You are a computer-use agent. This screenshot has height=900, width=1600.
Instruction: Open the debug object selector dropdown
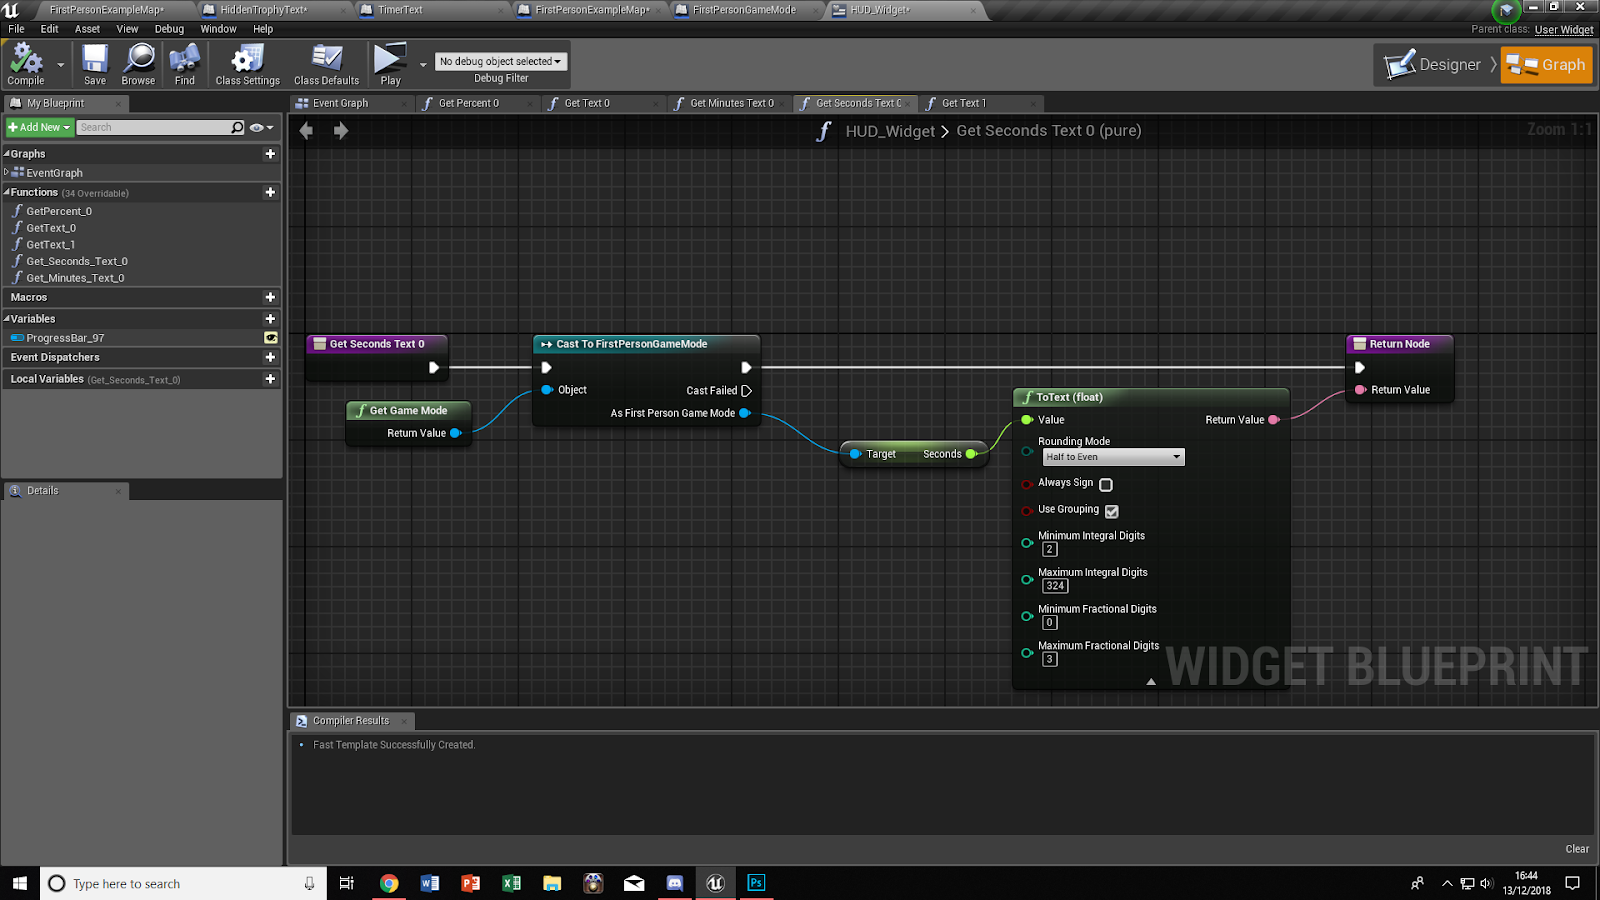[501, 61]
